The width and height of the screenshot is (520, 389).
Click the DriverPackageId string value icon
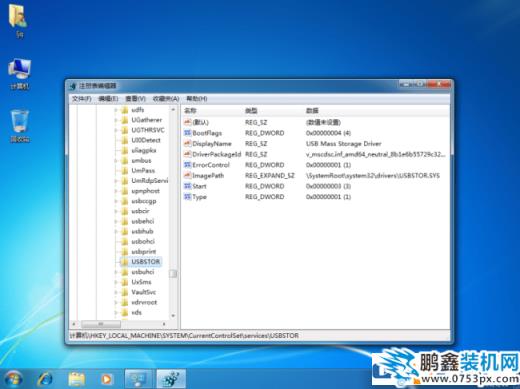pyautogui.click(x=187, y=154)
